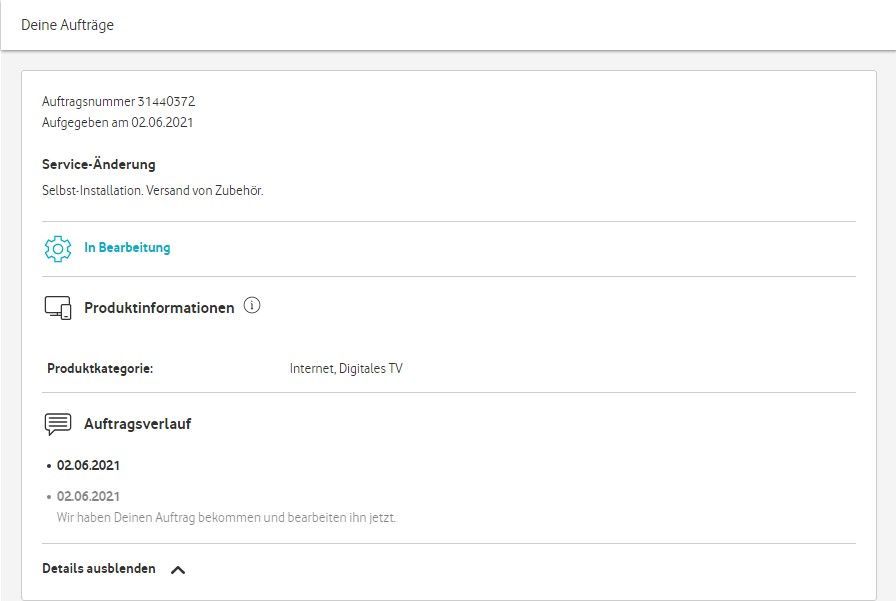Open the info icon next to Produktinformationen
The width and height of the screenshot is (896, 601).
coord(251,307)
